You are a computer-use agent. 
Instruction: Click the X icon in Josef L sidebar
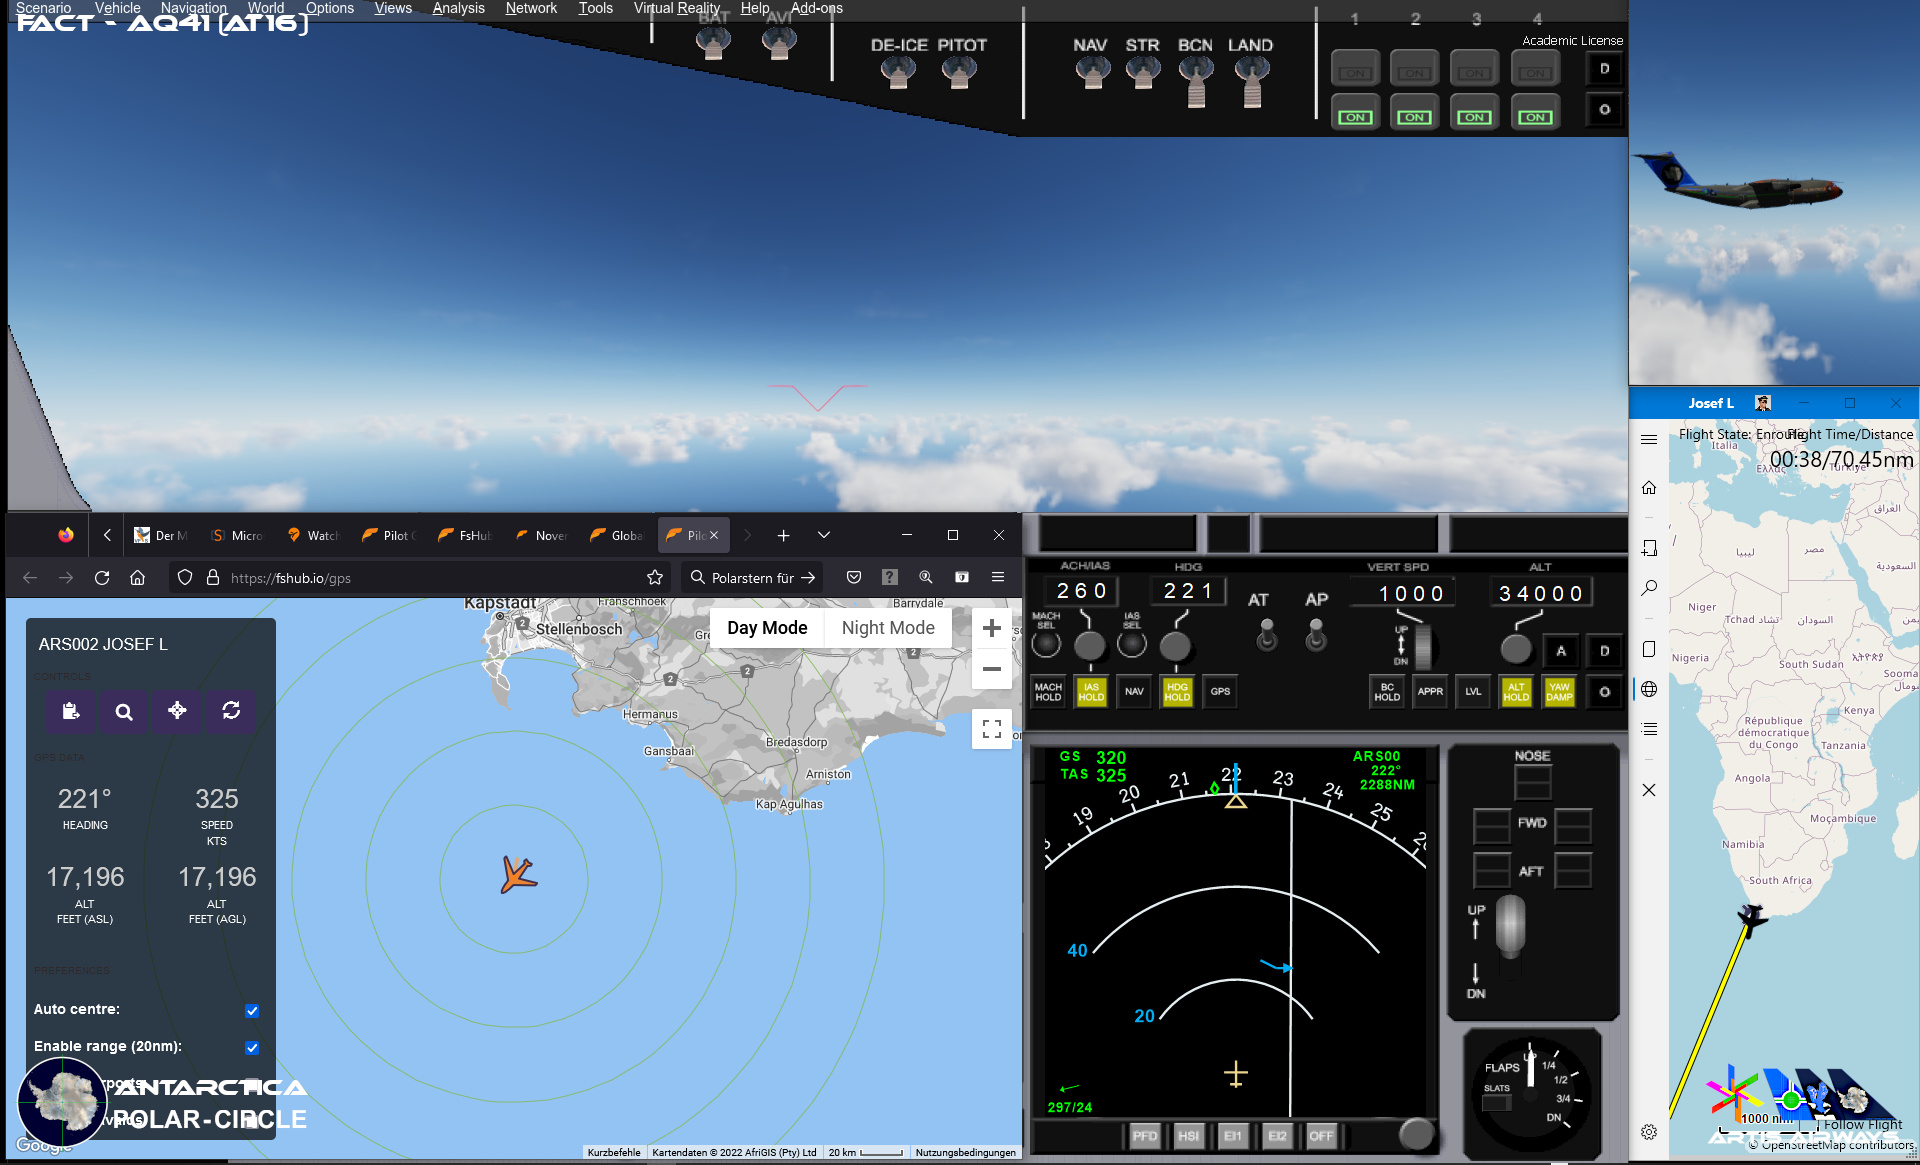1649,790
